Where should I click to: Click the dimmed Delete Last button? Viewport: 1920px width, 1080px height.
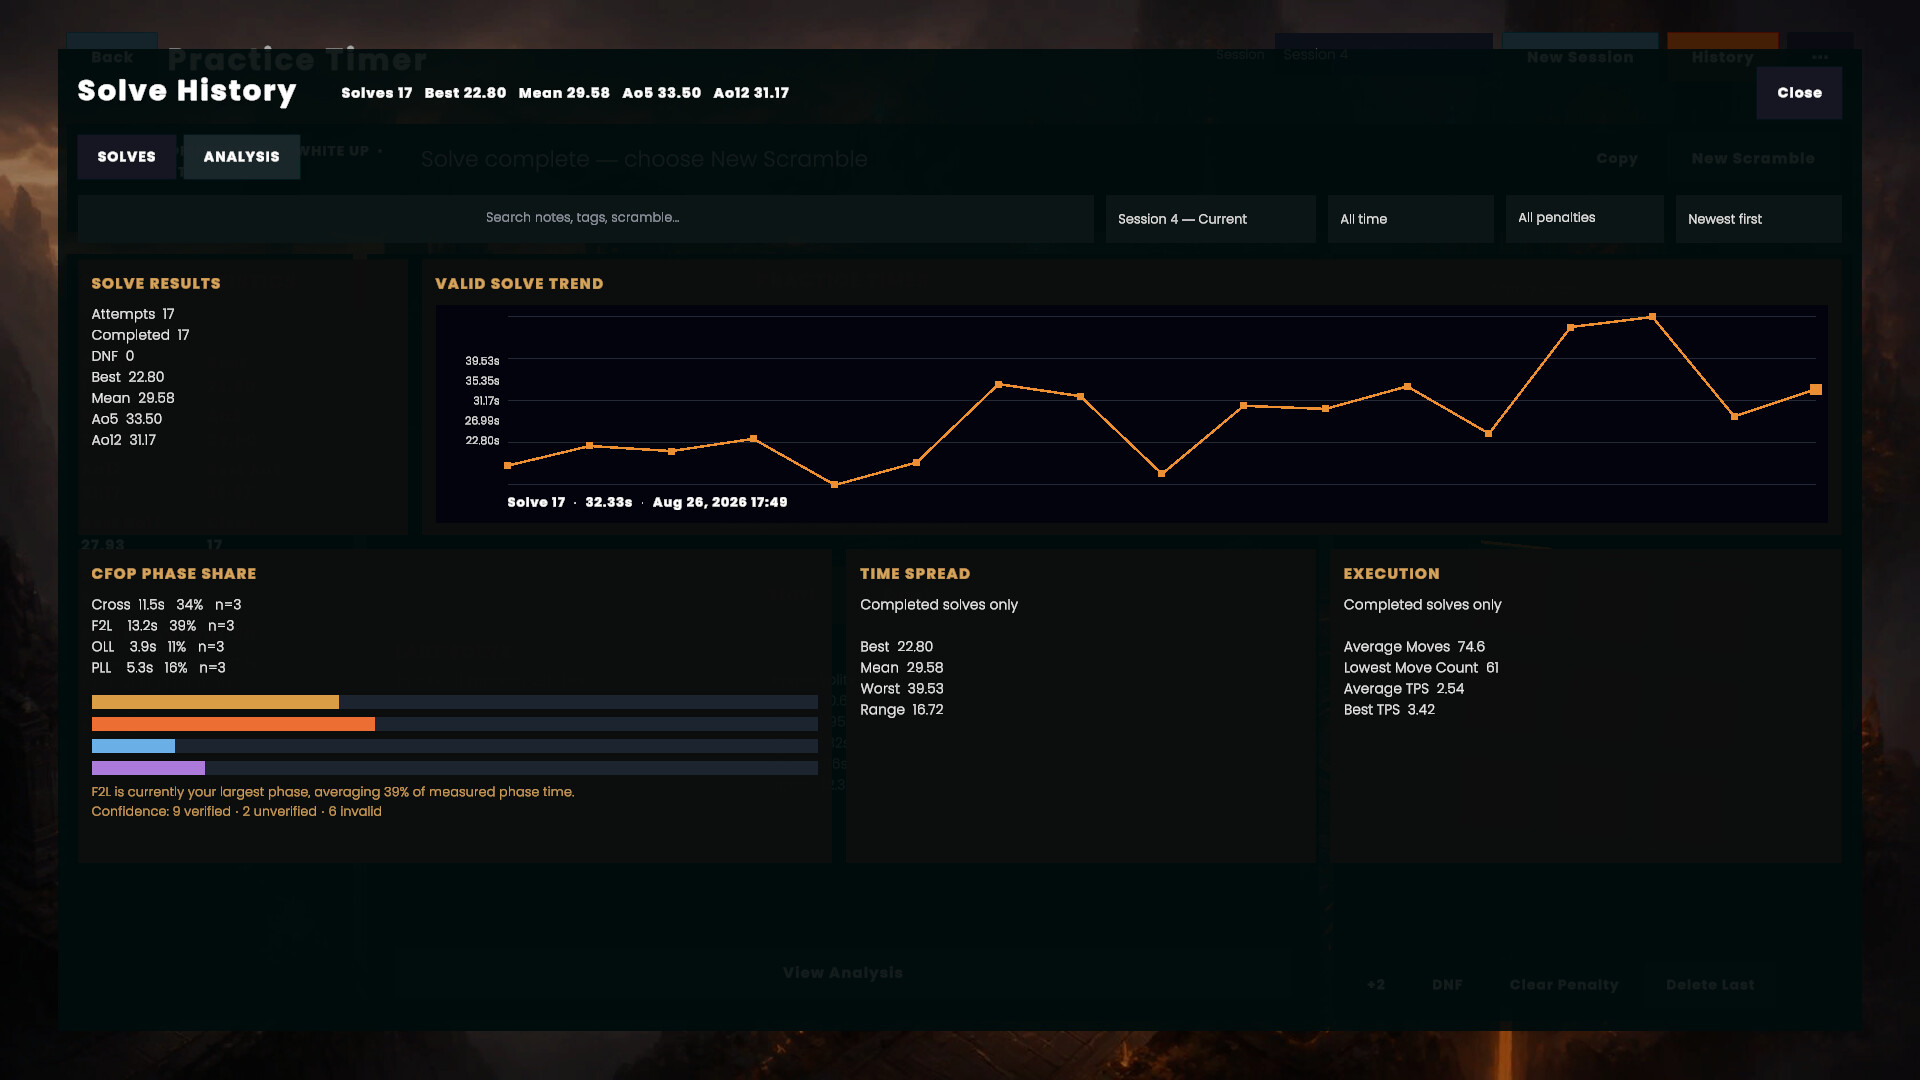pyautogui.click(x=1710, y=985)
